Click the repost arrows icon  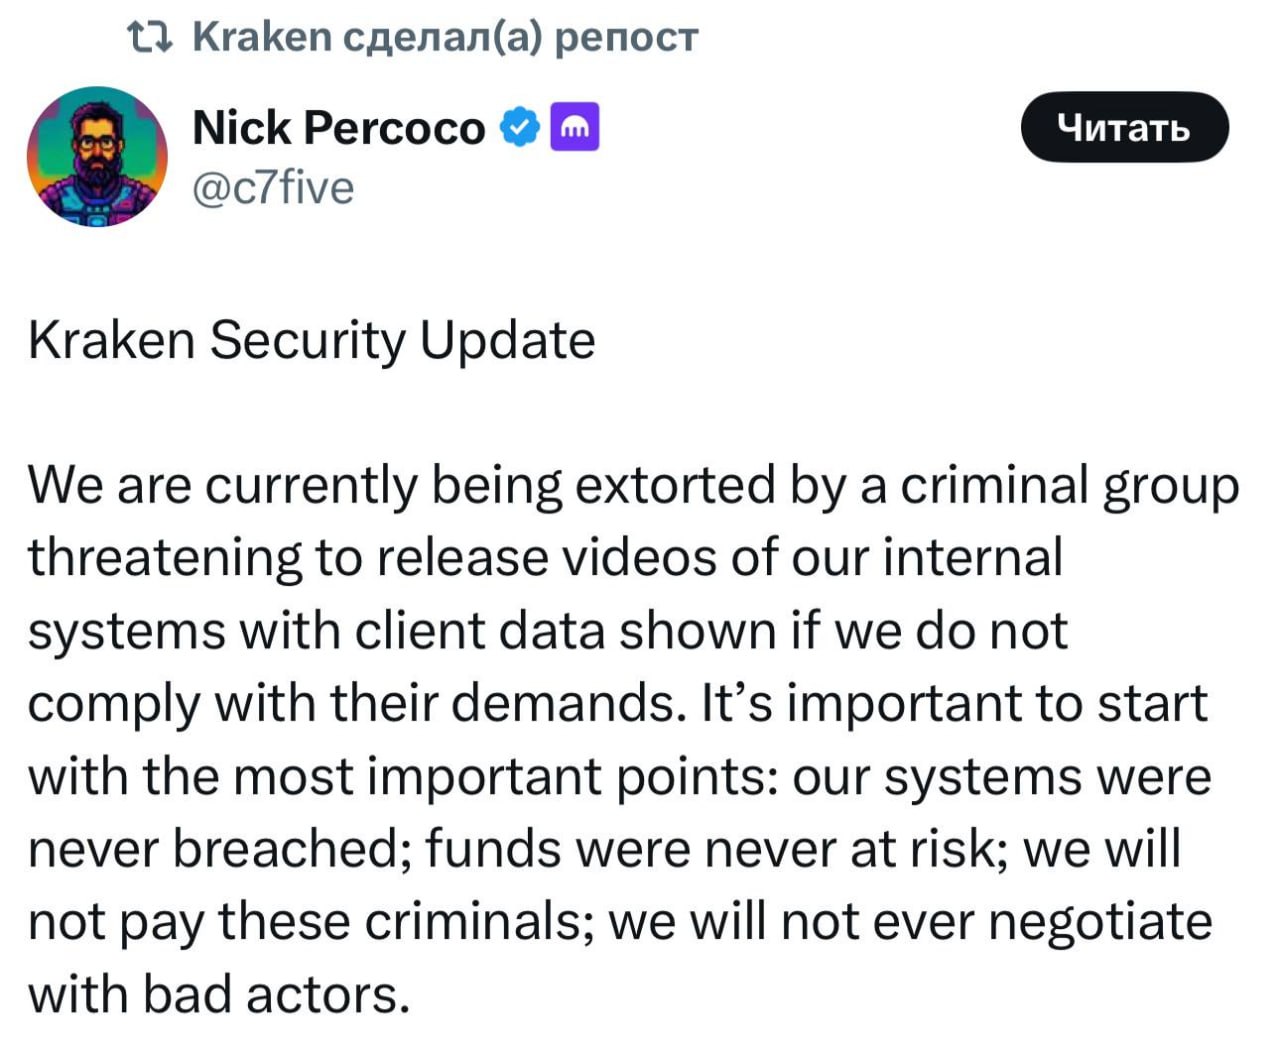(149, 37)
